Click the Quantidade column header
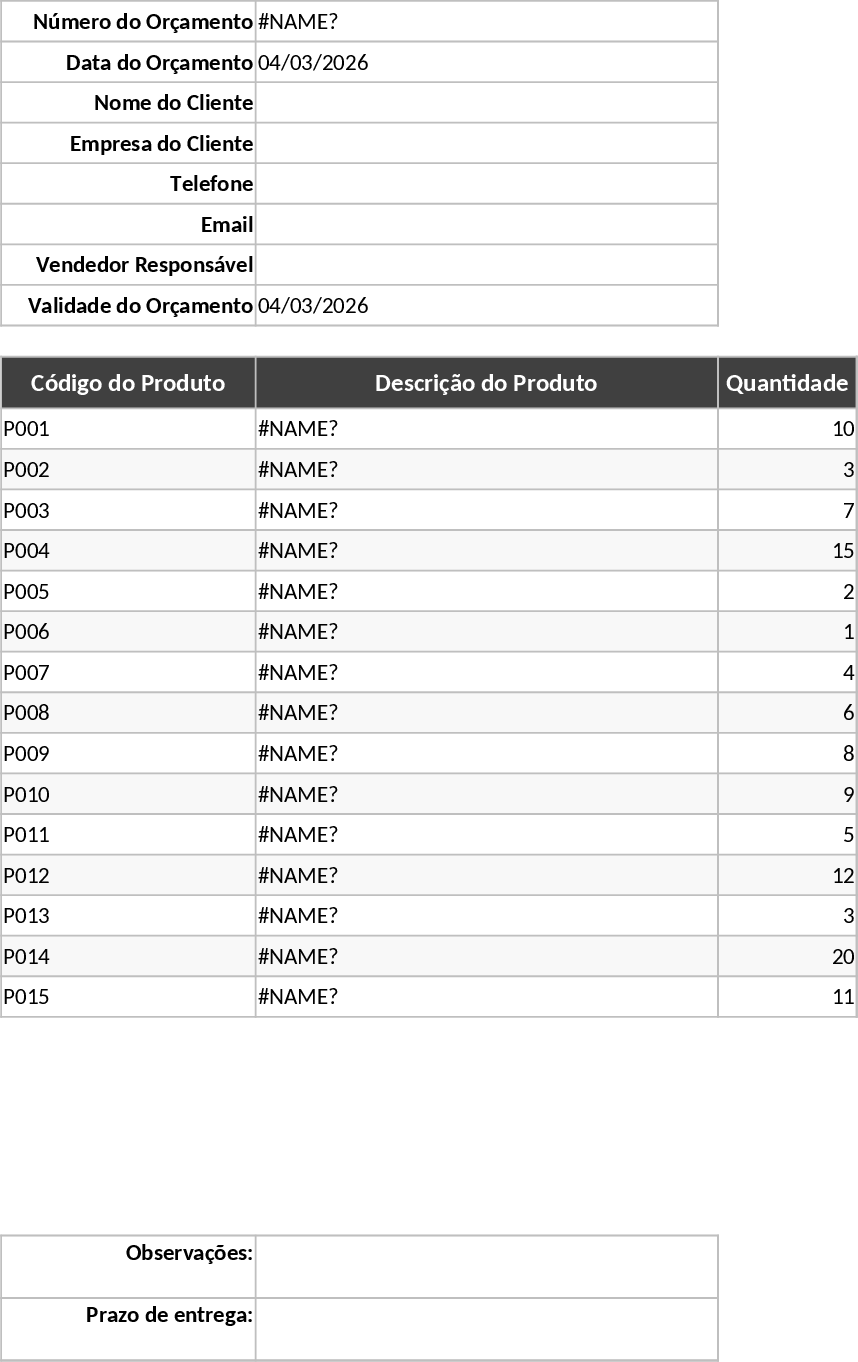 pos(787,383)
